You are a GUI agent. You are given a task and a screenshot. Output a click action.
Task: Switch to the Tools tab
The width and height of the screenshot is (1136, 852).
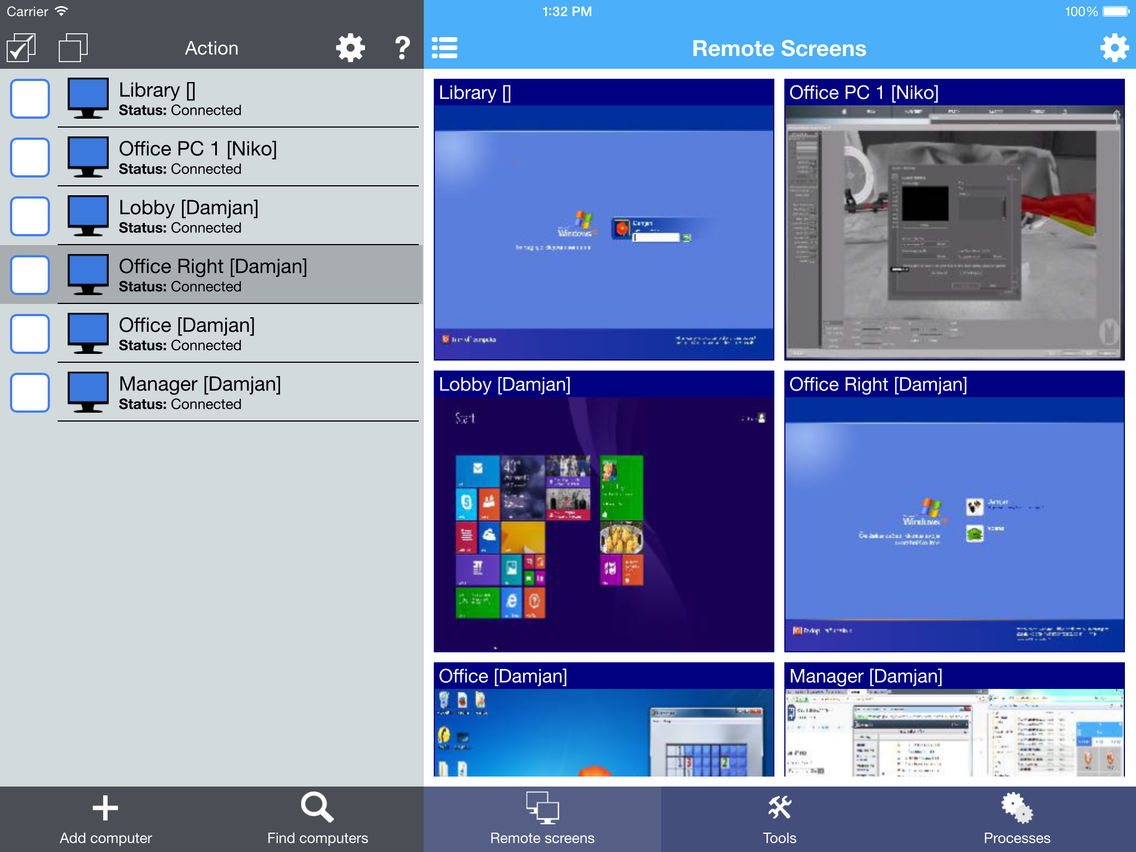click(x=780, y=819)
